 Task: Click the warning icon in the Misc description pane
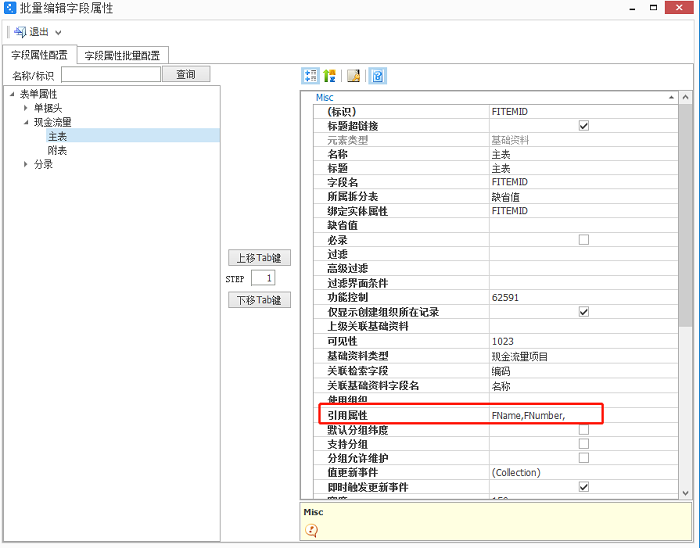[311, 530]
